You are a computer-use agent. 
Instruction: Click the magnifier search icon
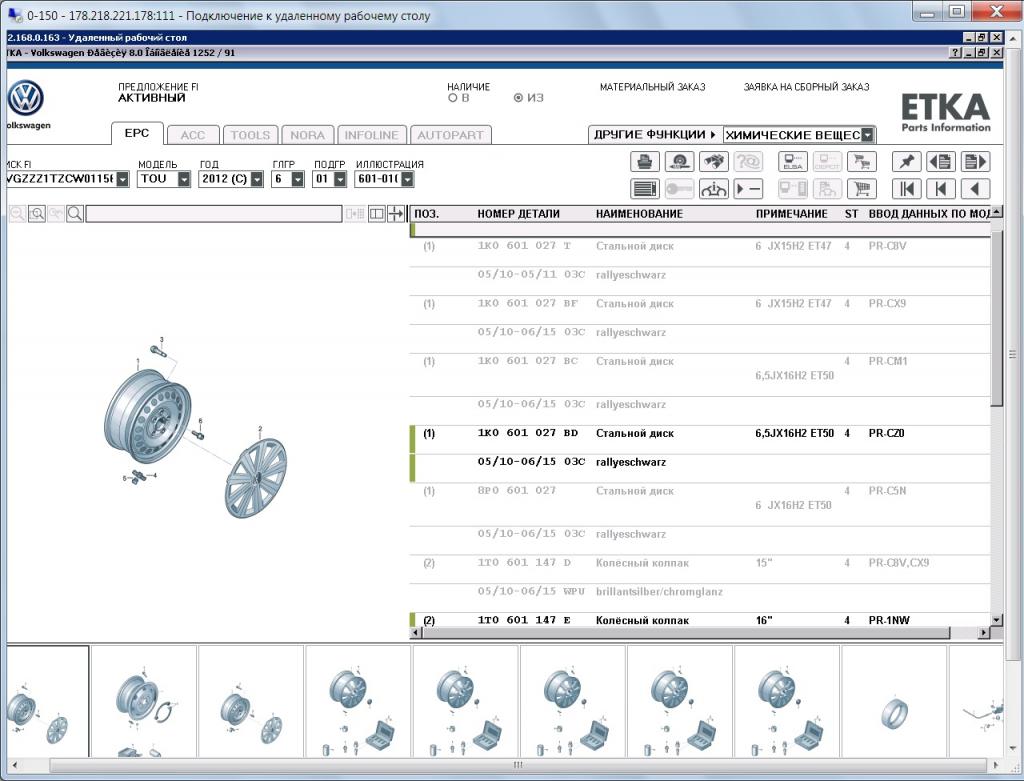74,214
